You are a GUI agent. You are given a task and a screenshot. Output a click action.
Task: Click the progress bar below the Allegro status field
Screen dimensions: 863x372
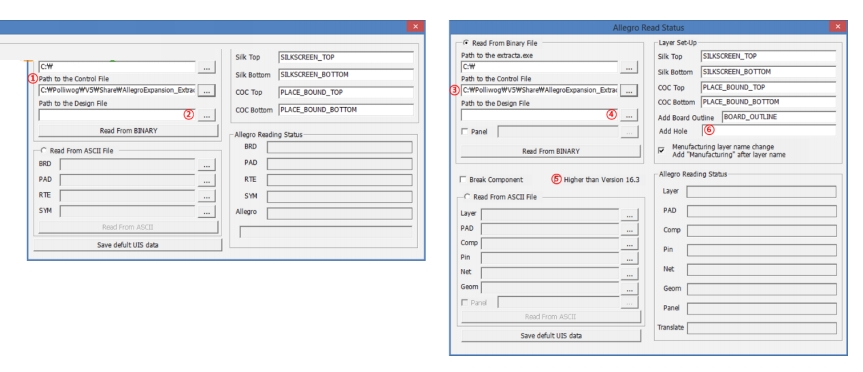tap(326, 232)
